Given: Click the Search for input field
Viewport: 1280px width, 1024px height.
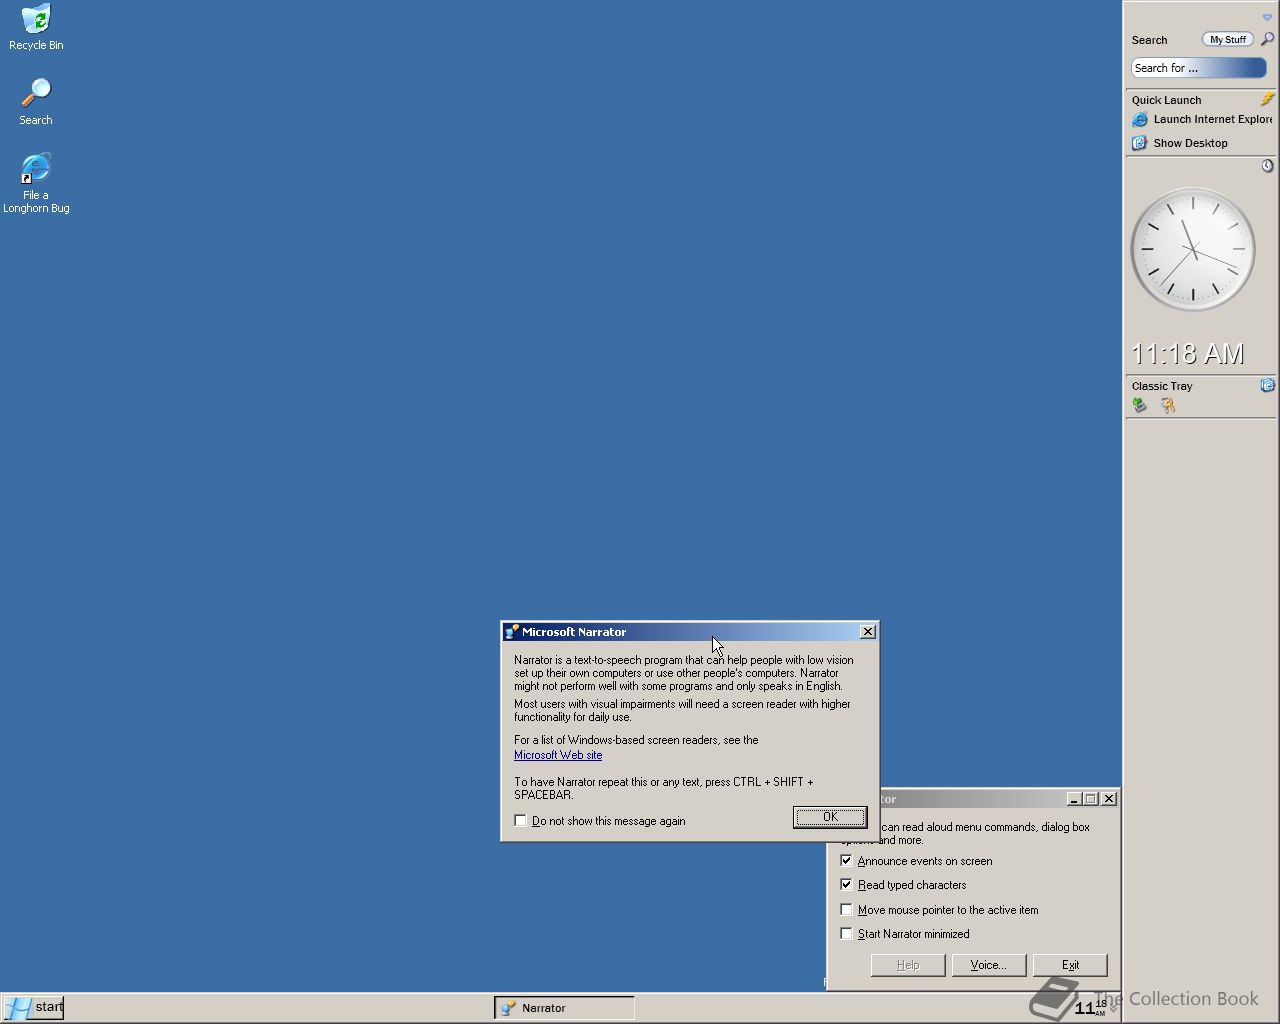Looking at the screenshot, I should tap(1199, 68).
